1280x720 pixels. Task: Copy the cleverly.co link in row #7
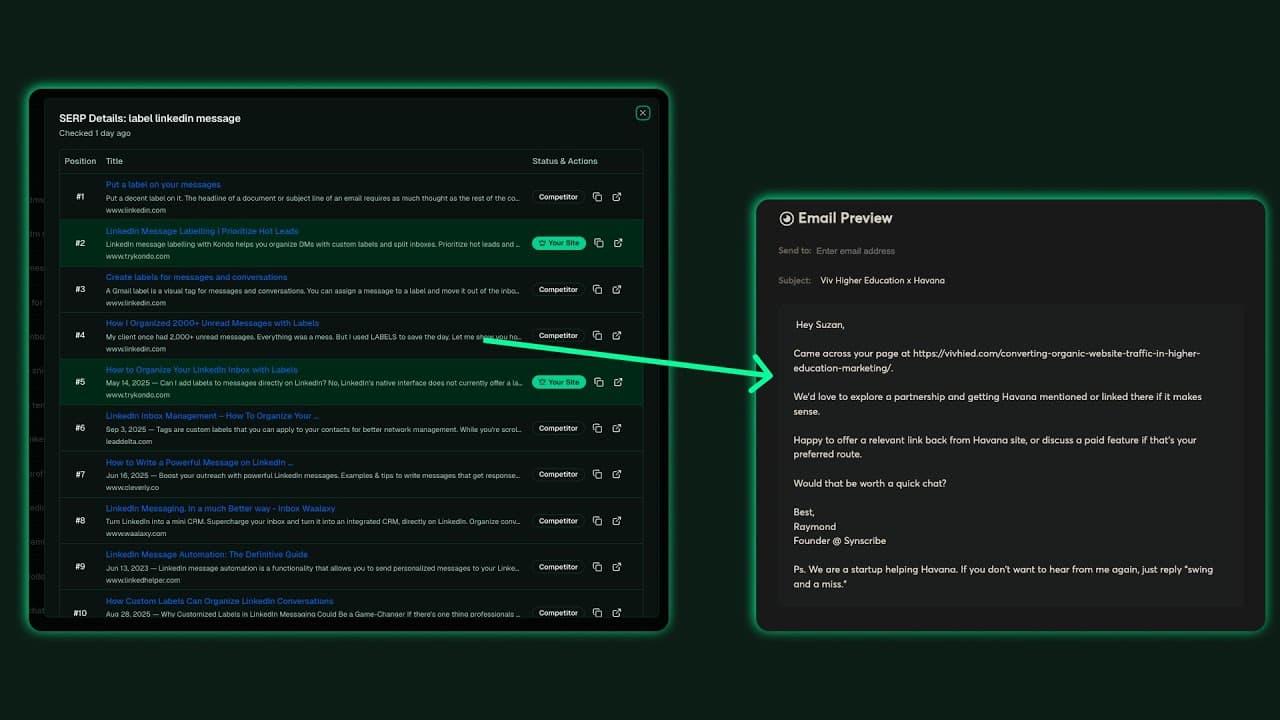597,474
